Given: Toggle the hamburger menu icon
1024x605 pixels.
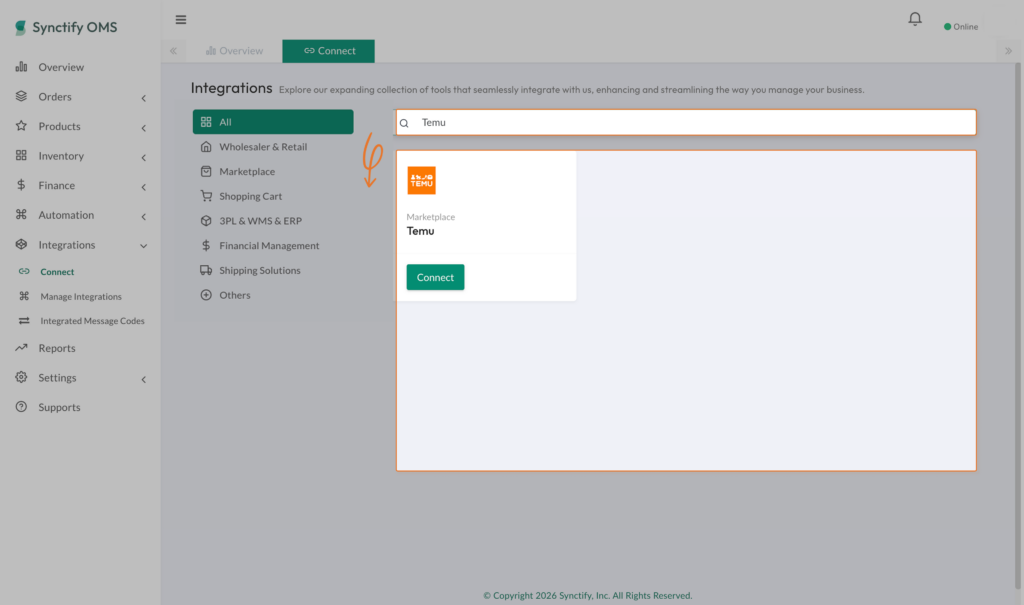Looking at the screenshot, I should click(181, 20).
